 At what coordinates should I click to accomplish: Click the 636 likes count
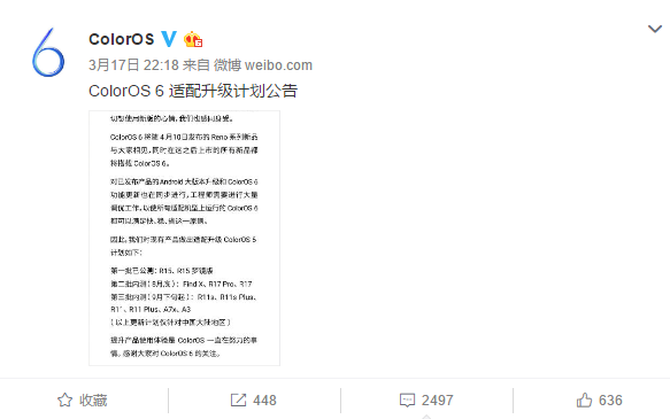click(x=610, y=400)
